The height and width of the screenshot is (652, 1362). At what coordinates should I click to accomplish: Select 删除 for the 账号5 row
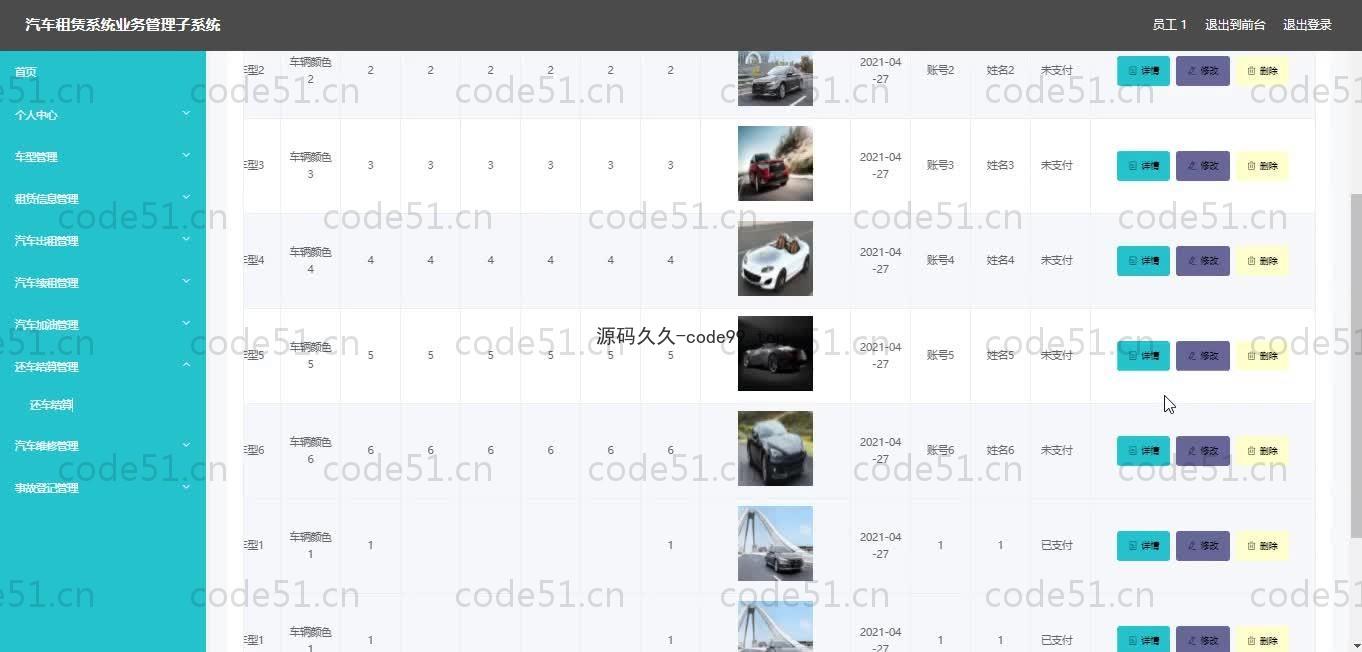1262,356
